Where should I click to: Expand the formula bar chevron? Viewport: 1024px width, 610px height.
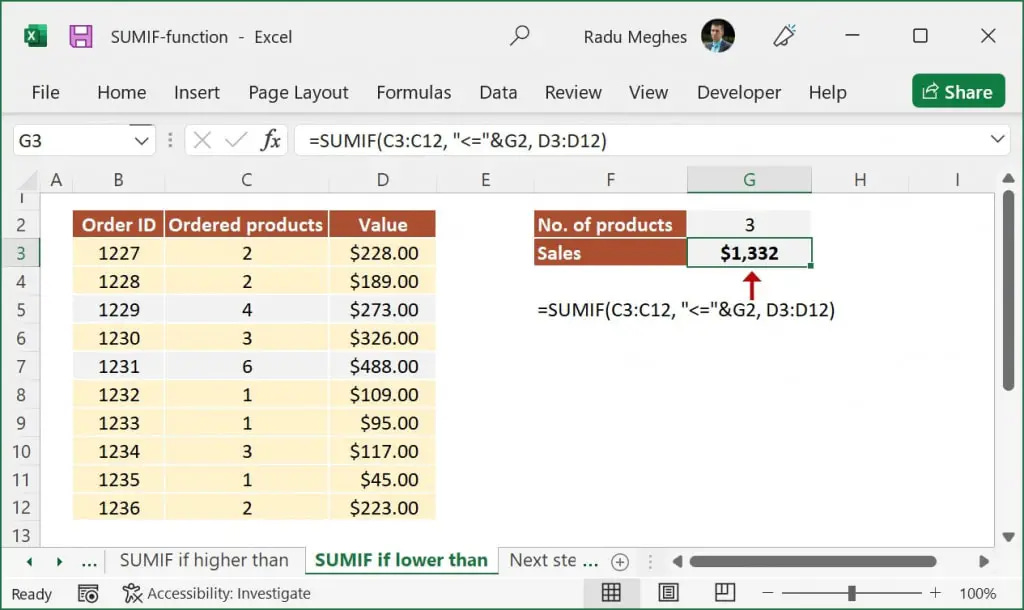(997, 138)
